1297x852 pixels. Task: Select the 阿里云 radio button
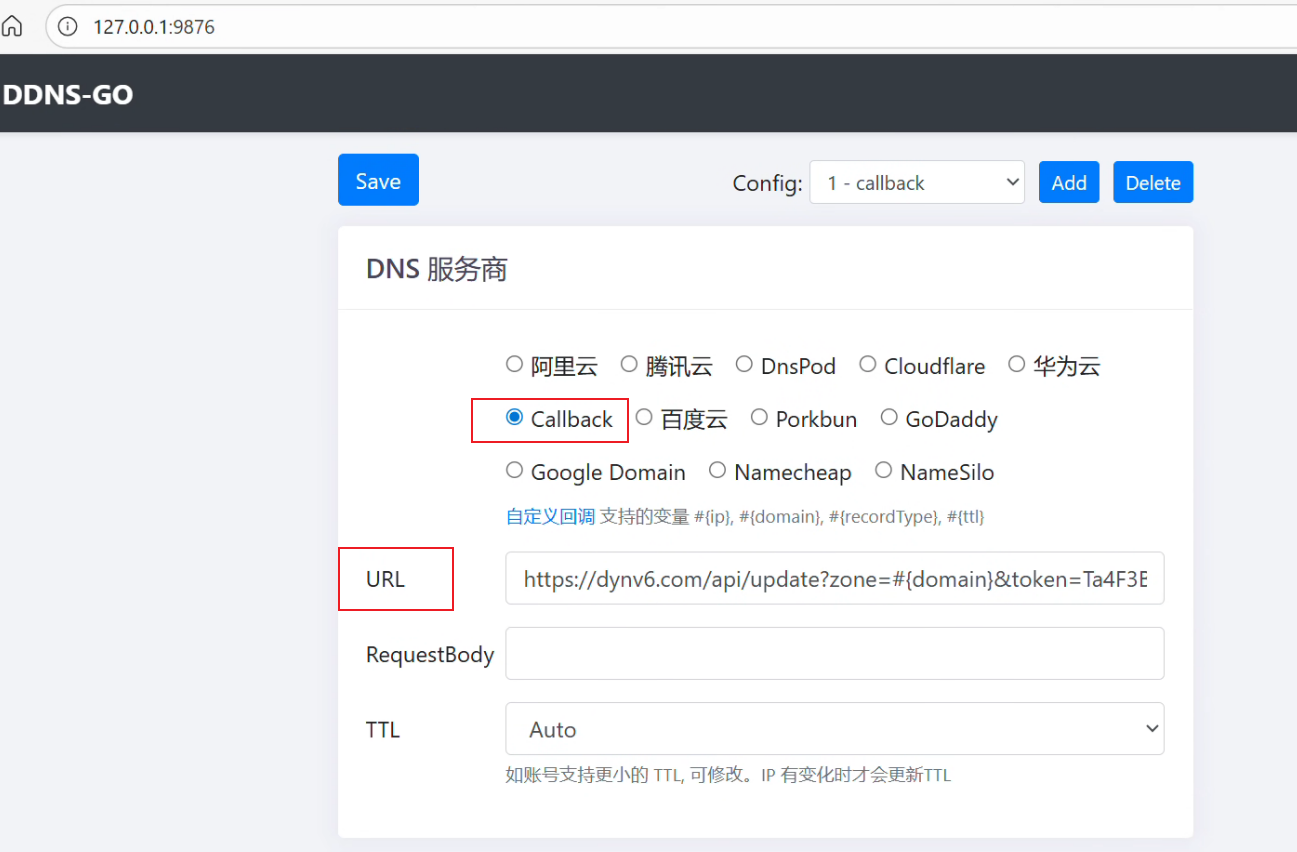pos(514,364)
